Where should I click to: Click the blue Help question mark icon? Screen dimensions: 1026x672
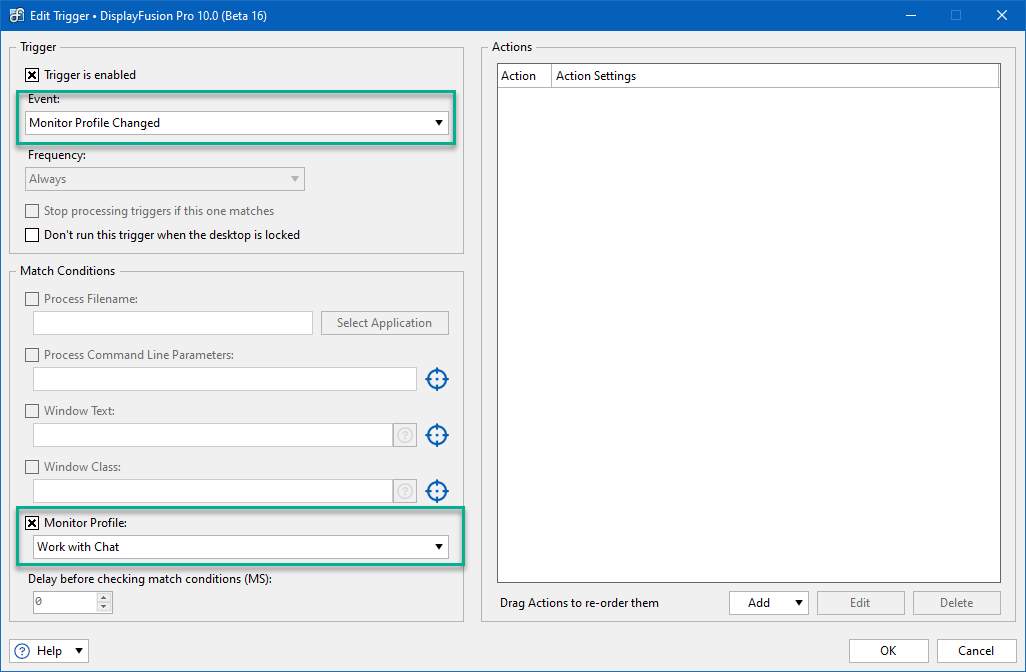22,651
